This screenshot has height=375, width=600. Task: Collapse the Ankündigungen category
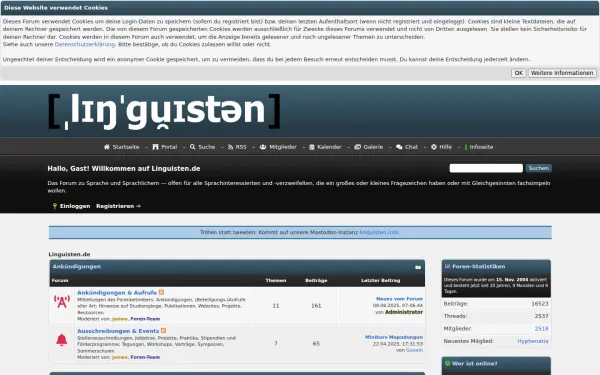[x=418, y=267]
